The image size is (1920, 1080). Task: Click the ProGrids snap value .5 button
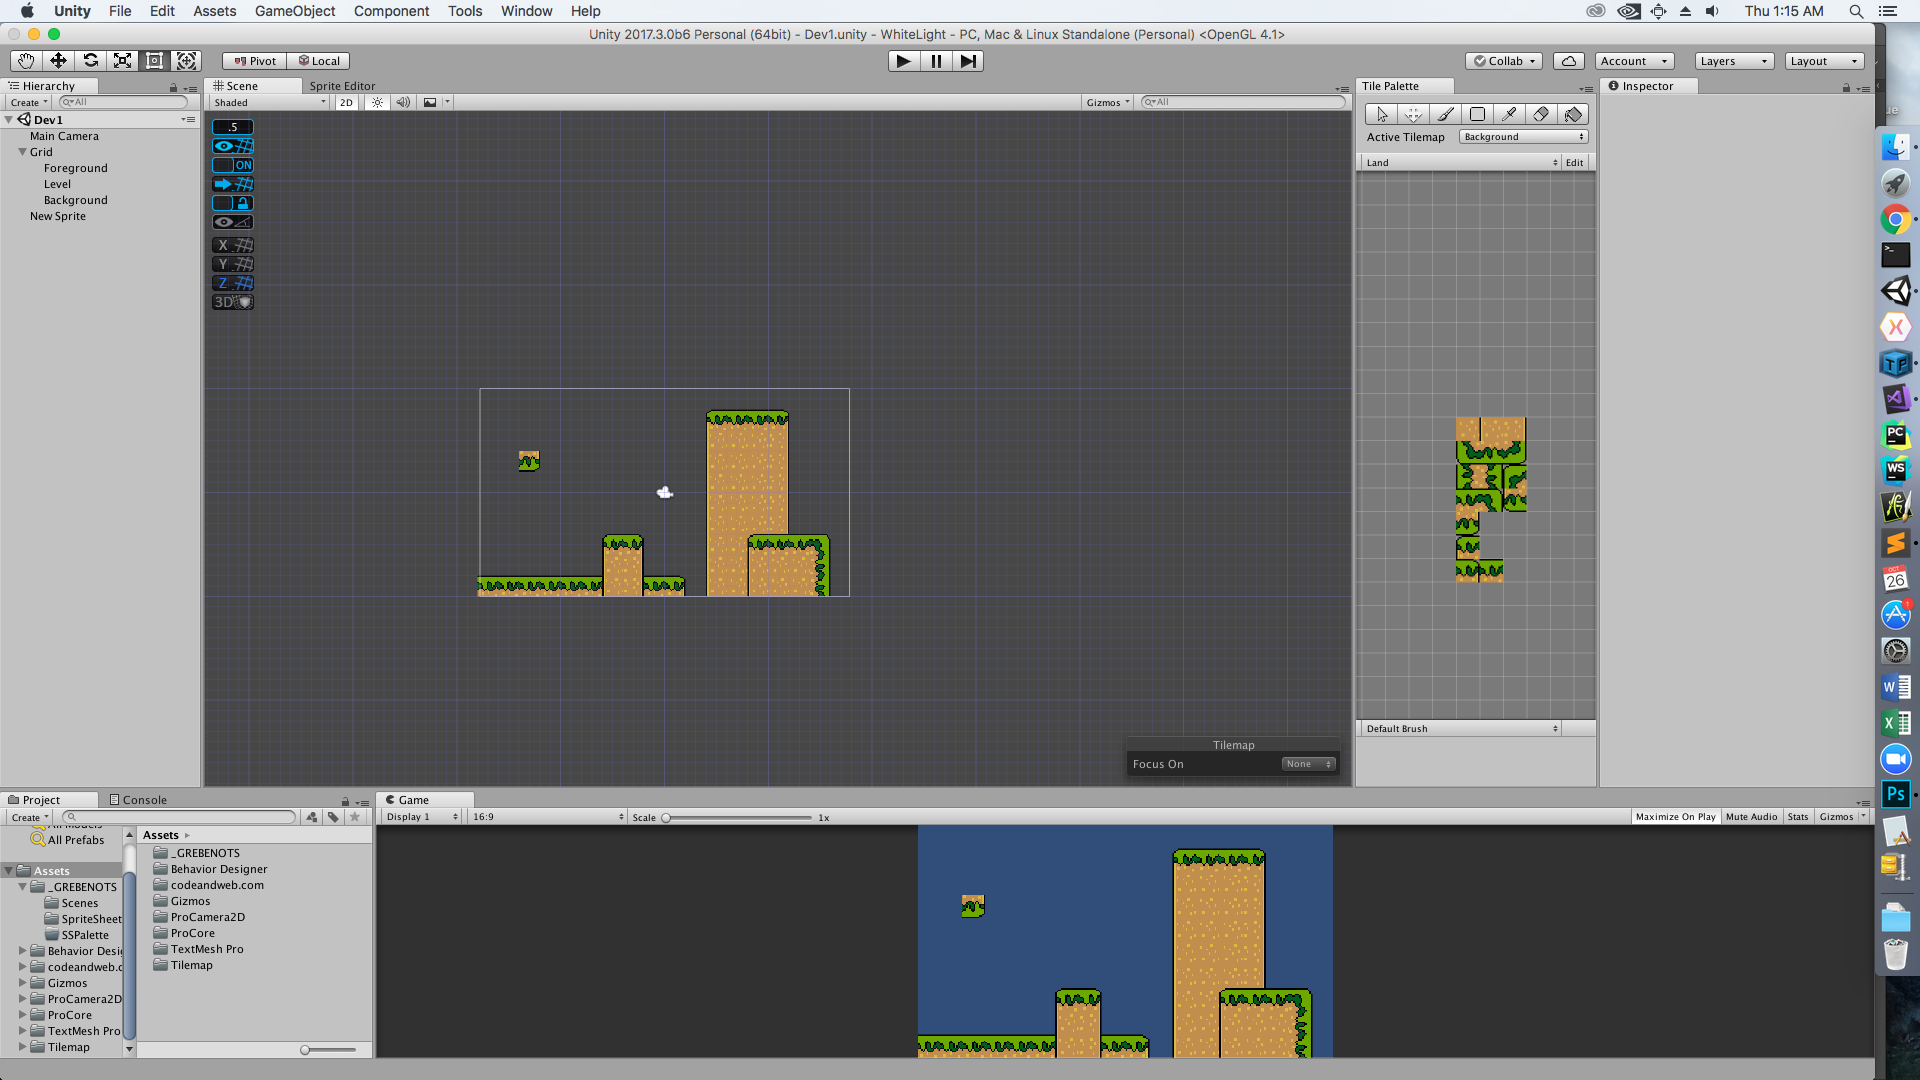pos(233,127)
